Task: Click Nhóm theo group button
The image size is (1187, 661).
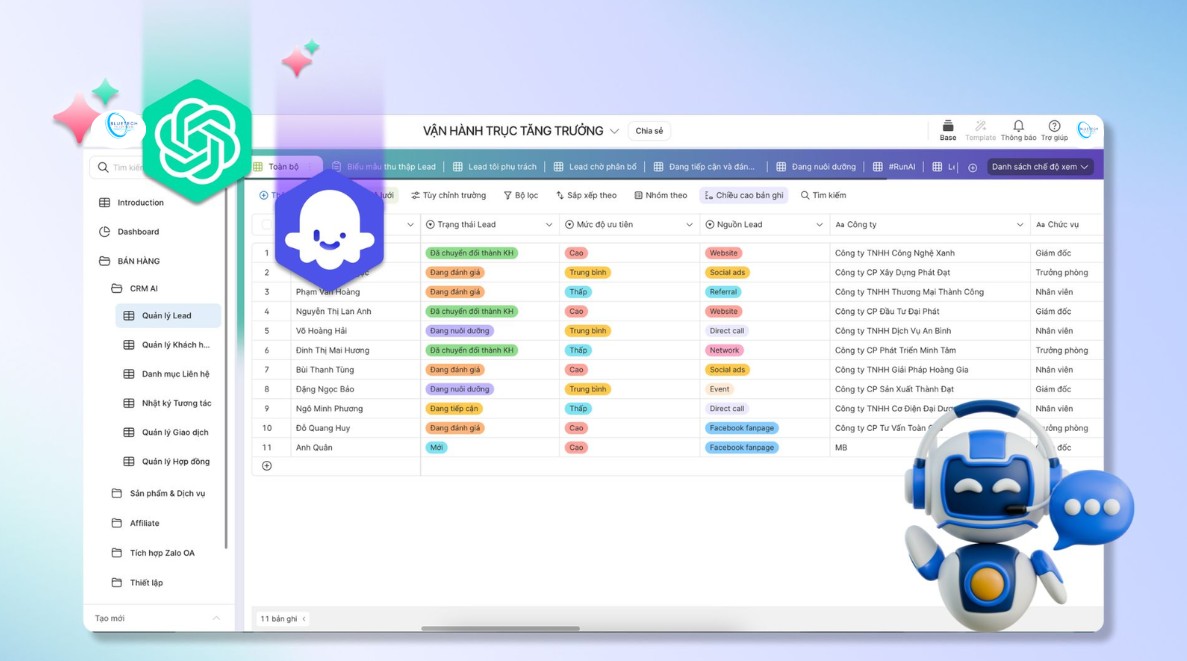Action: [x=661, y=195]
